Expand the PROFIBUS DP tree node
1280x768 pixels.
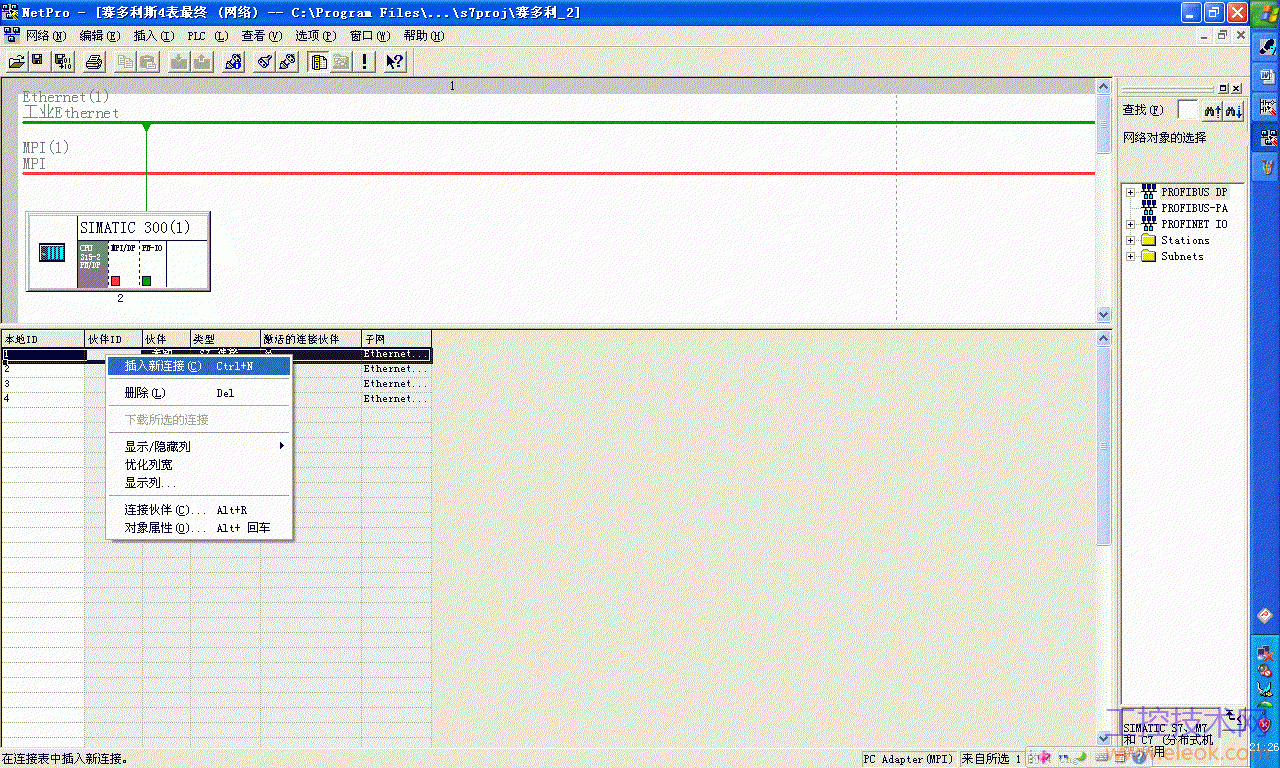pos(1130,192)
